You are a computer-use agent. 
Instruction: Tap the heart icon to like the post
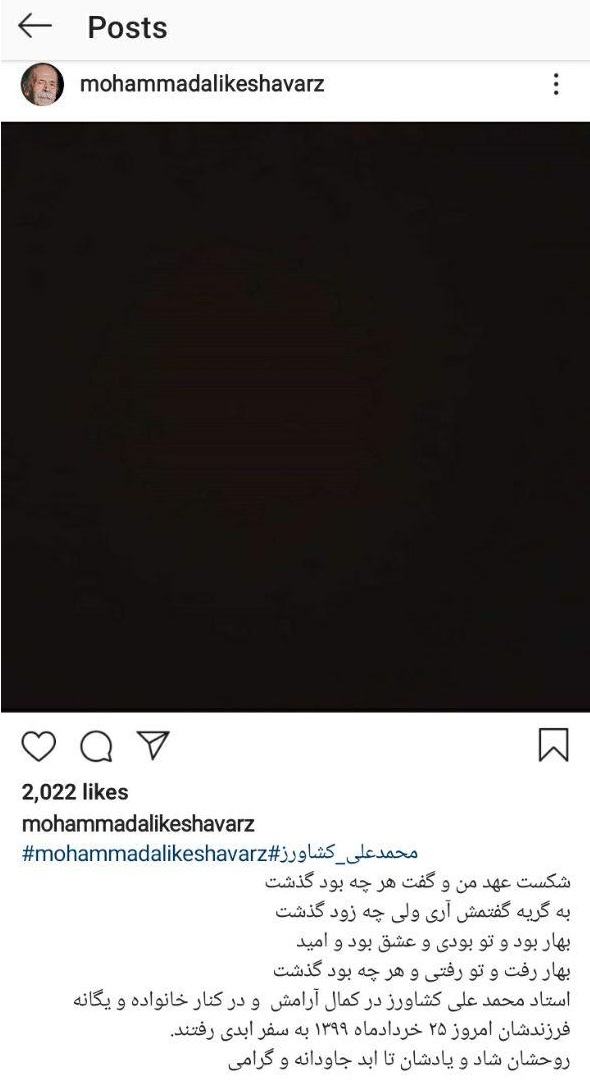click(39, 746)
